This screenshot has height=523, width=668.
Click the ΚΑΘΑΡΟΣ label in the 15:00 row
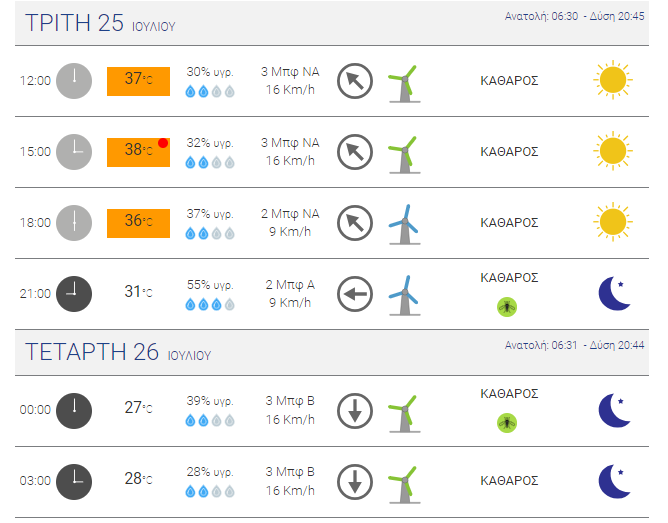[509, 152]
